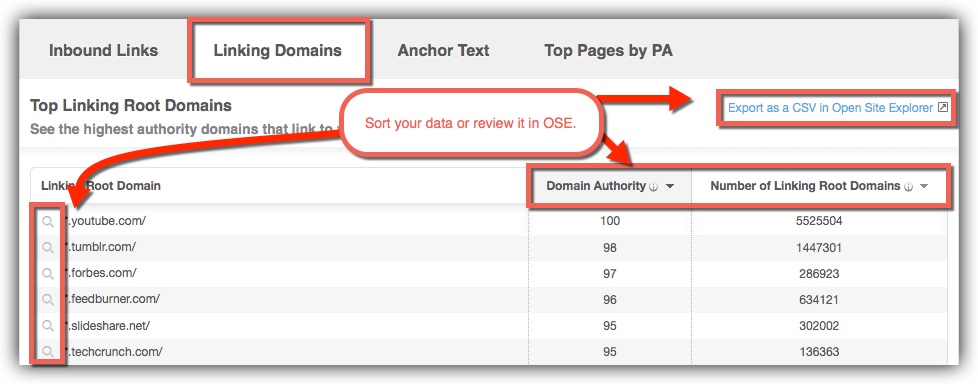Image resolution: width=978 pixels, height=384 pixels.
Task: Switch to the Inbound Links tab
Action: [104, 50]
